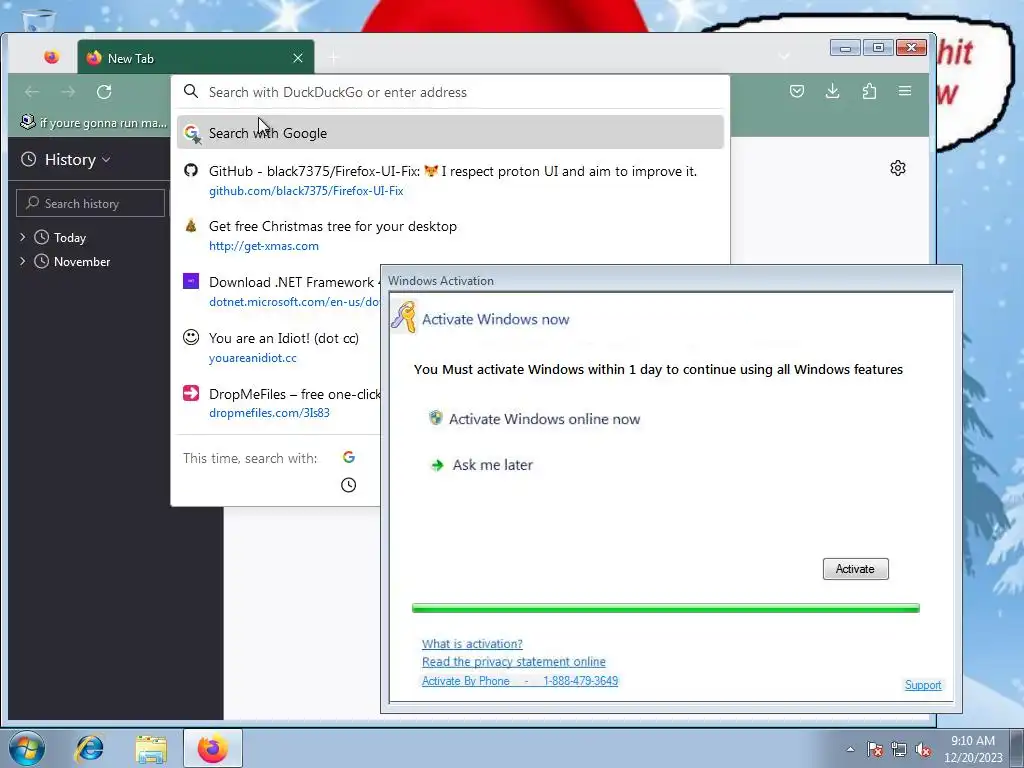The image size is (1024, 768).
Task: Open Action Center flag in tray
Action: [875, 749]
